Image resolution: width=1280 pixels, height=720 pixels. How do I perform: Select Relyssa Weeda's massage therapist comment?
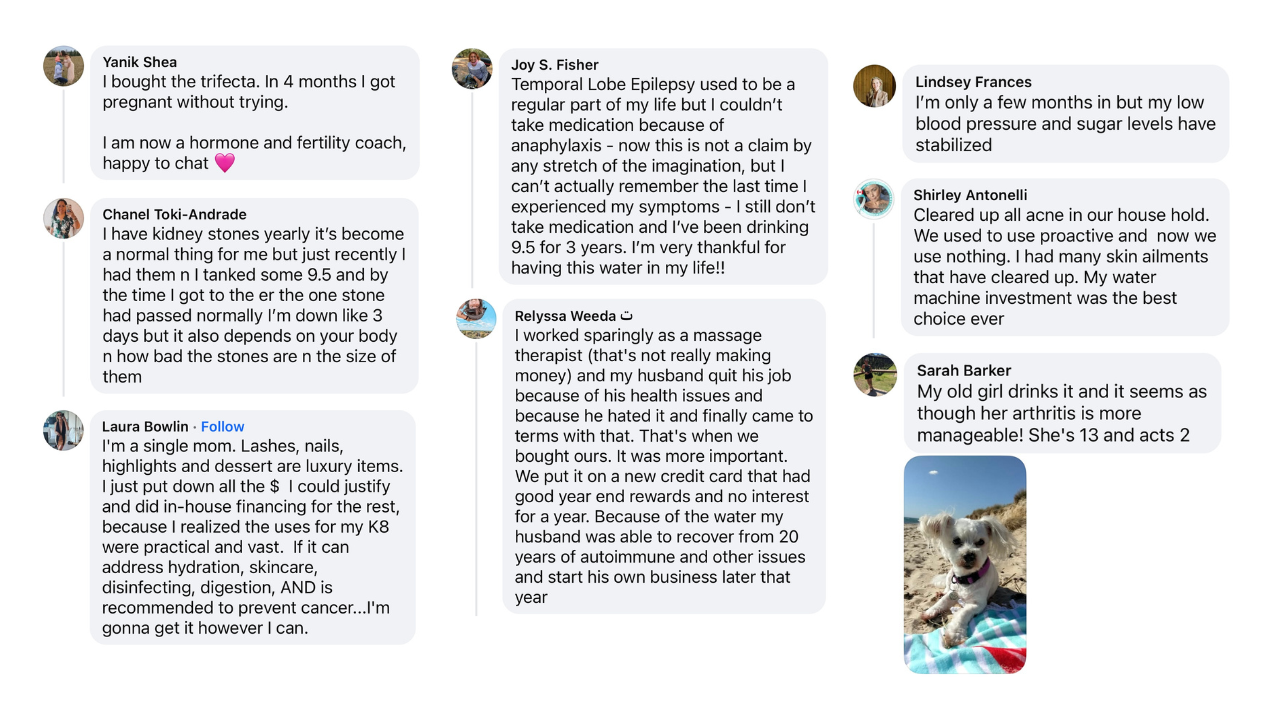[x=664, y=456]
